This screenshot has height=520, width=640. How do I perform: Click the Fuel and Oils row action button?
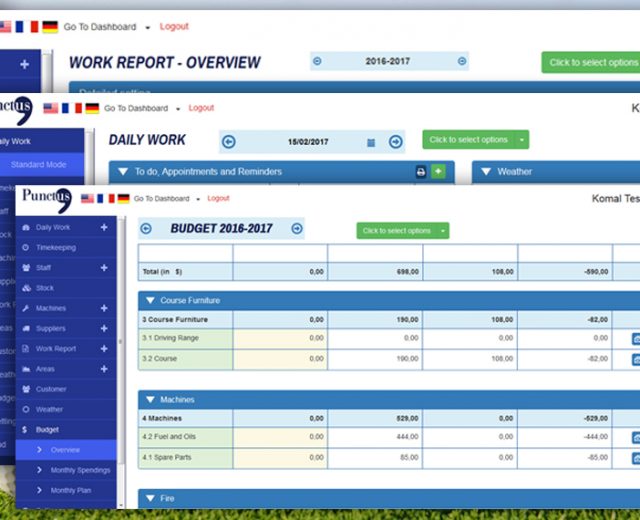pos(634,438)
